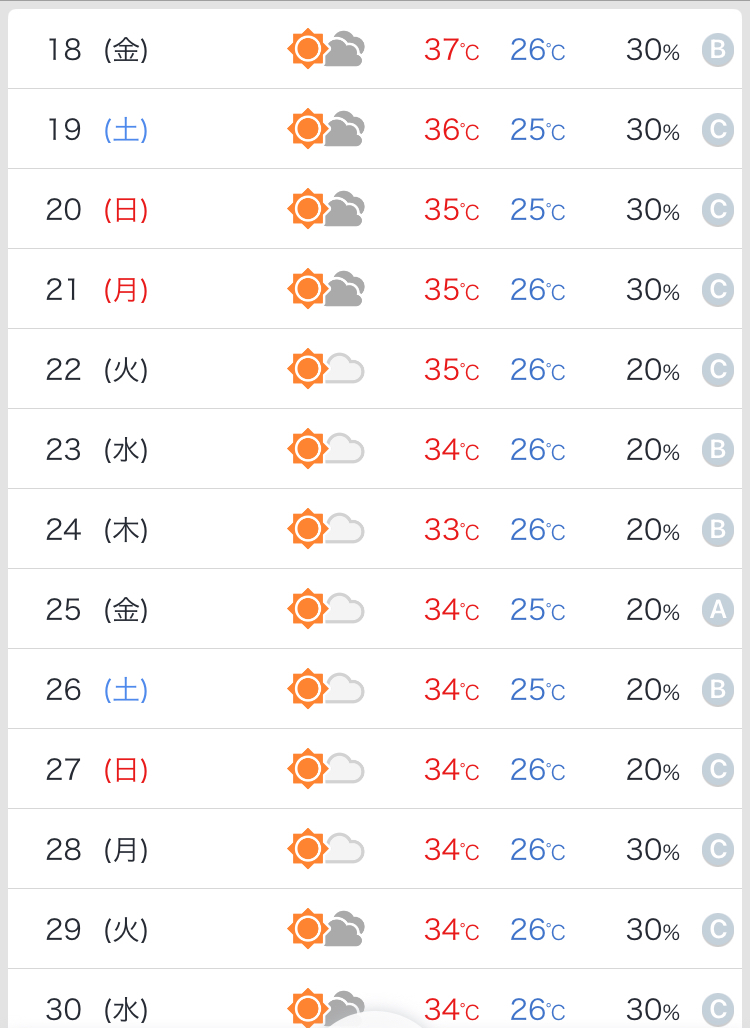Click the date label 28 (月)

(97, 850)
